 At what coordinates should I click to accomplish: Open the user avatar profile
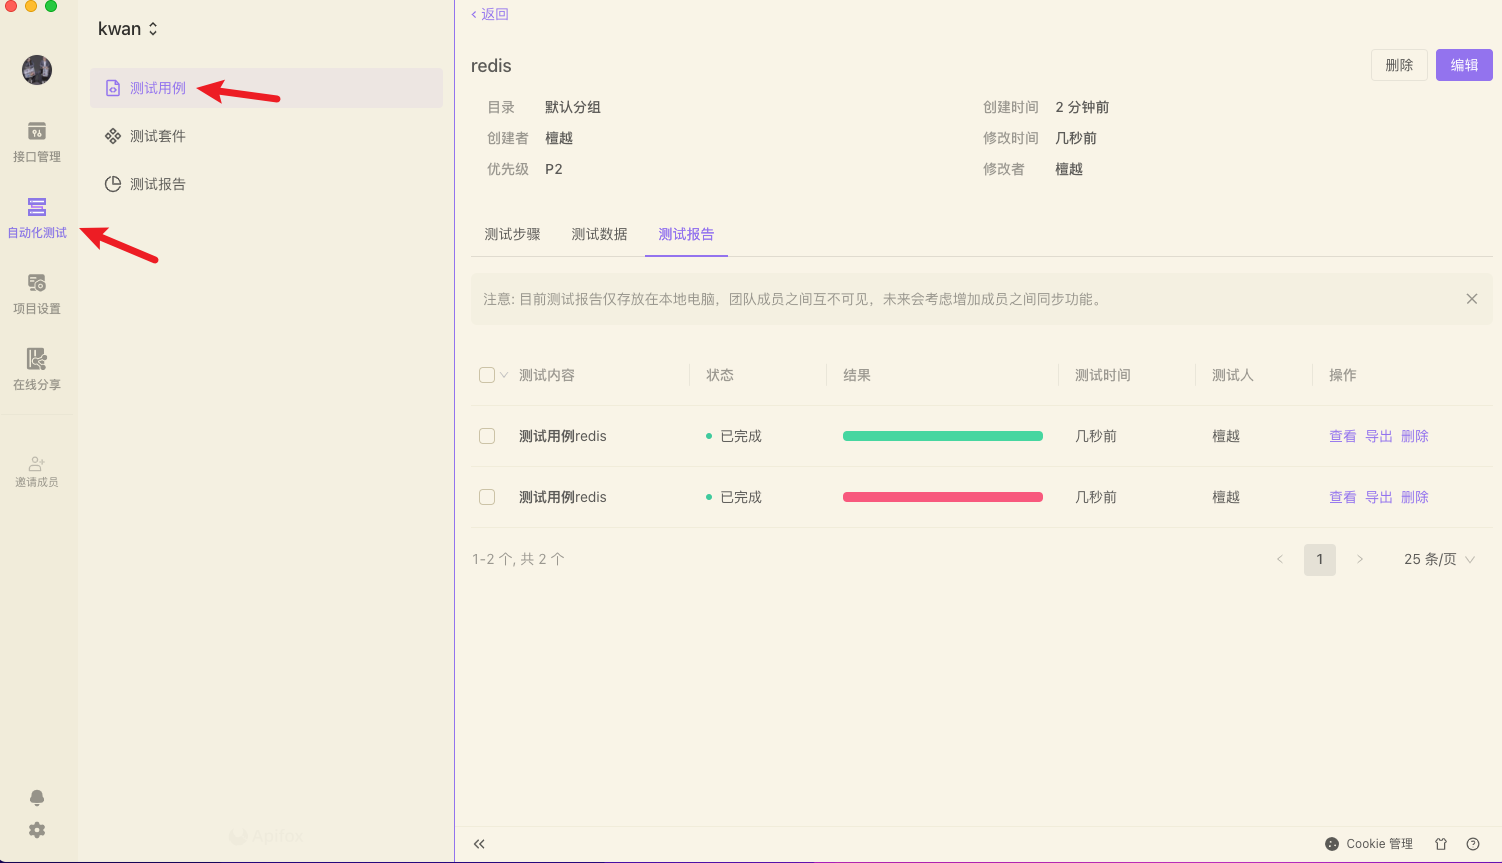[x=37, y=70]
